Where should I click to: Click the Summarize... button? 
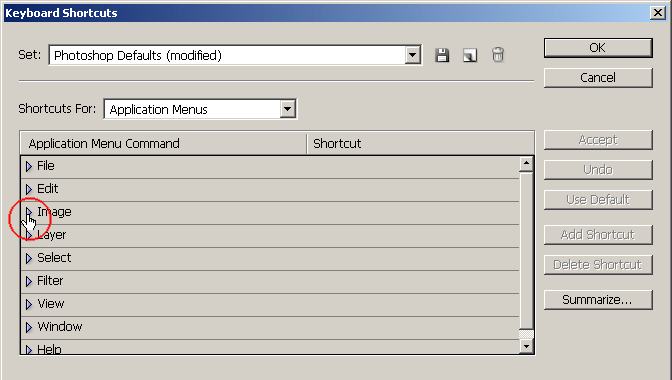pos(598,300)
